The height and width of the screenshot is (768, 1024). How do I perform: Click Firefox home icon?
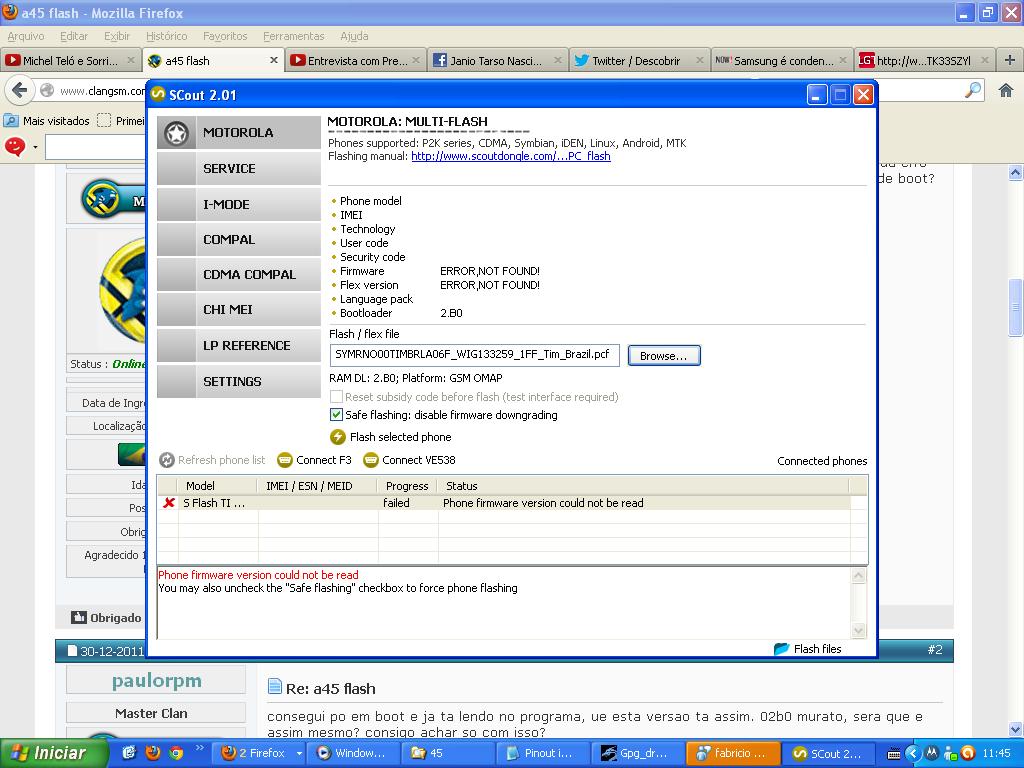point(1006,90)
